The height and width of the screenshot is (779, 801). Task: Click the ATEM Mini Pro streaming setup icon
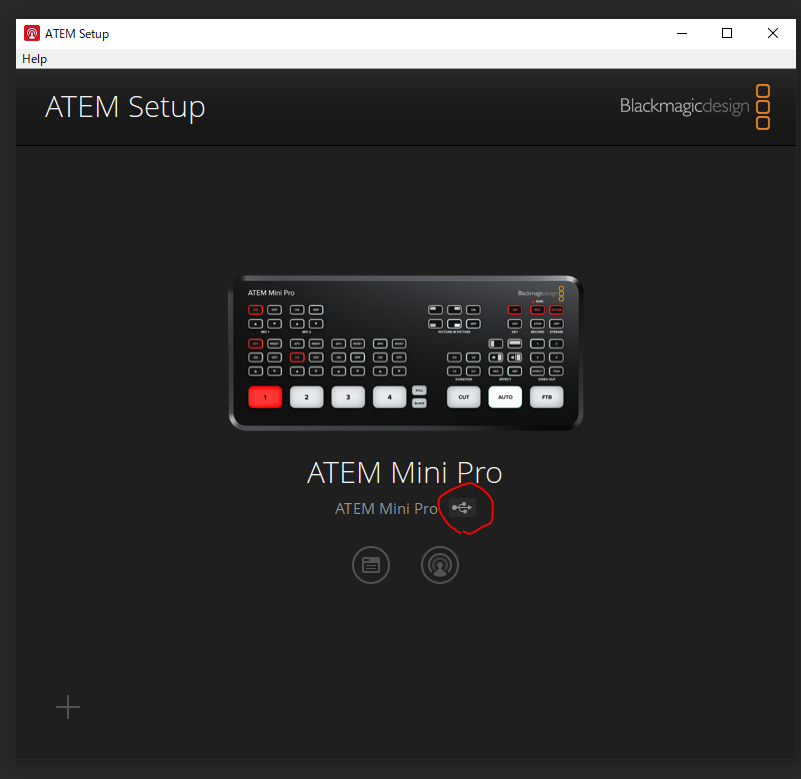[x=440, y=565]
